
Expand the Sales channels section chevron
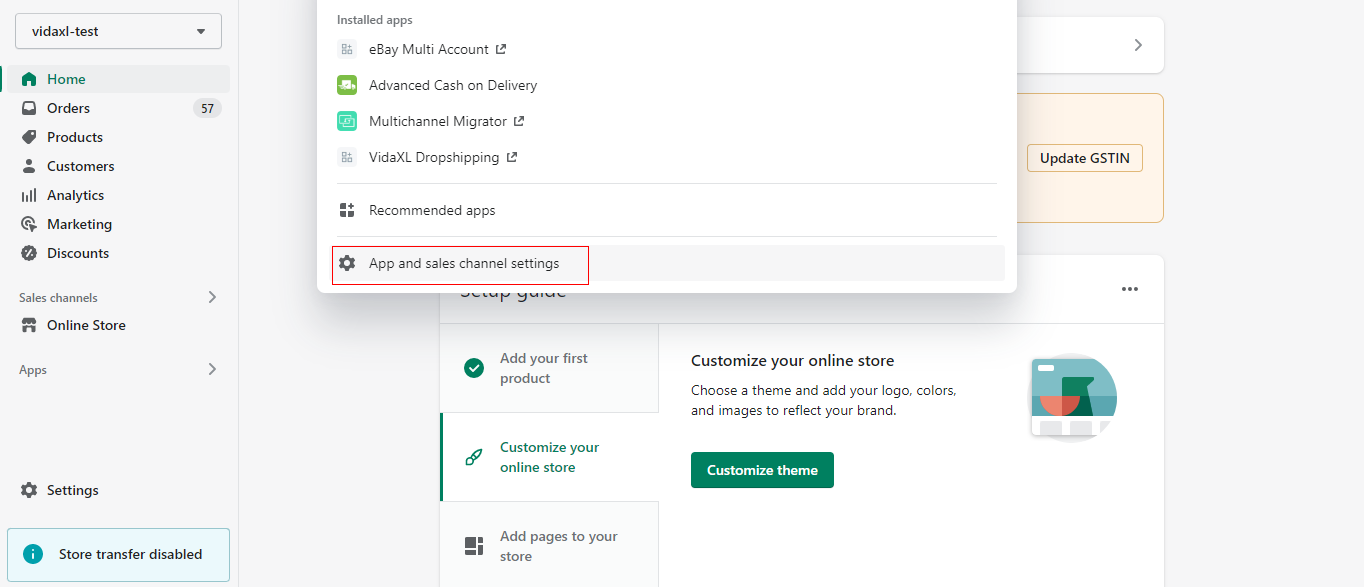click(212, 297)
